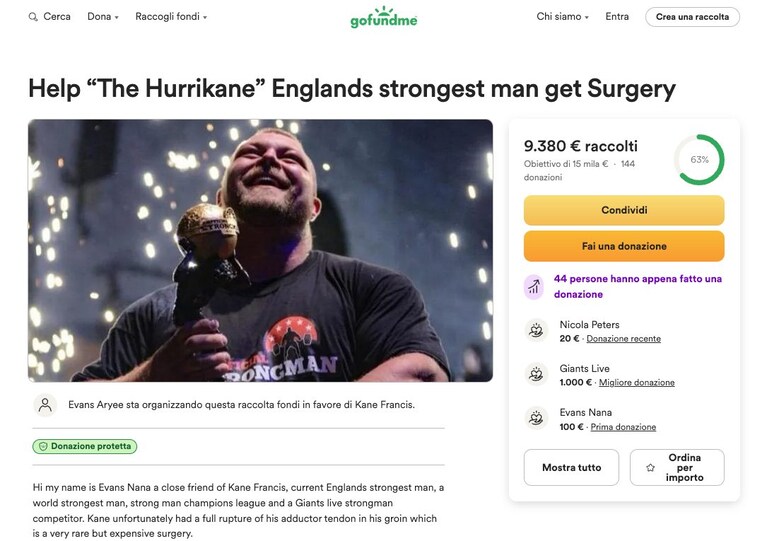Click the search magnifier icon beside Cerca
The width and height of the screenshot is (767, 541).
coord(33,17)
